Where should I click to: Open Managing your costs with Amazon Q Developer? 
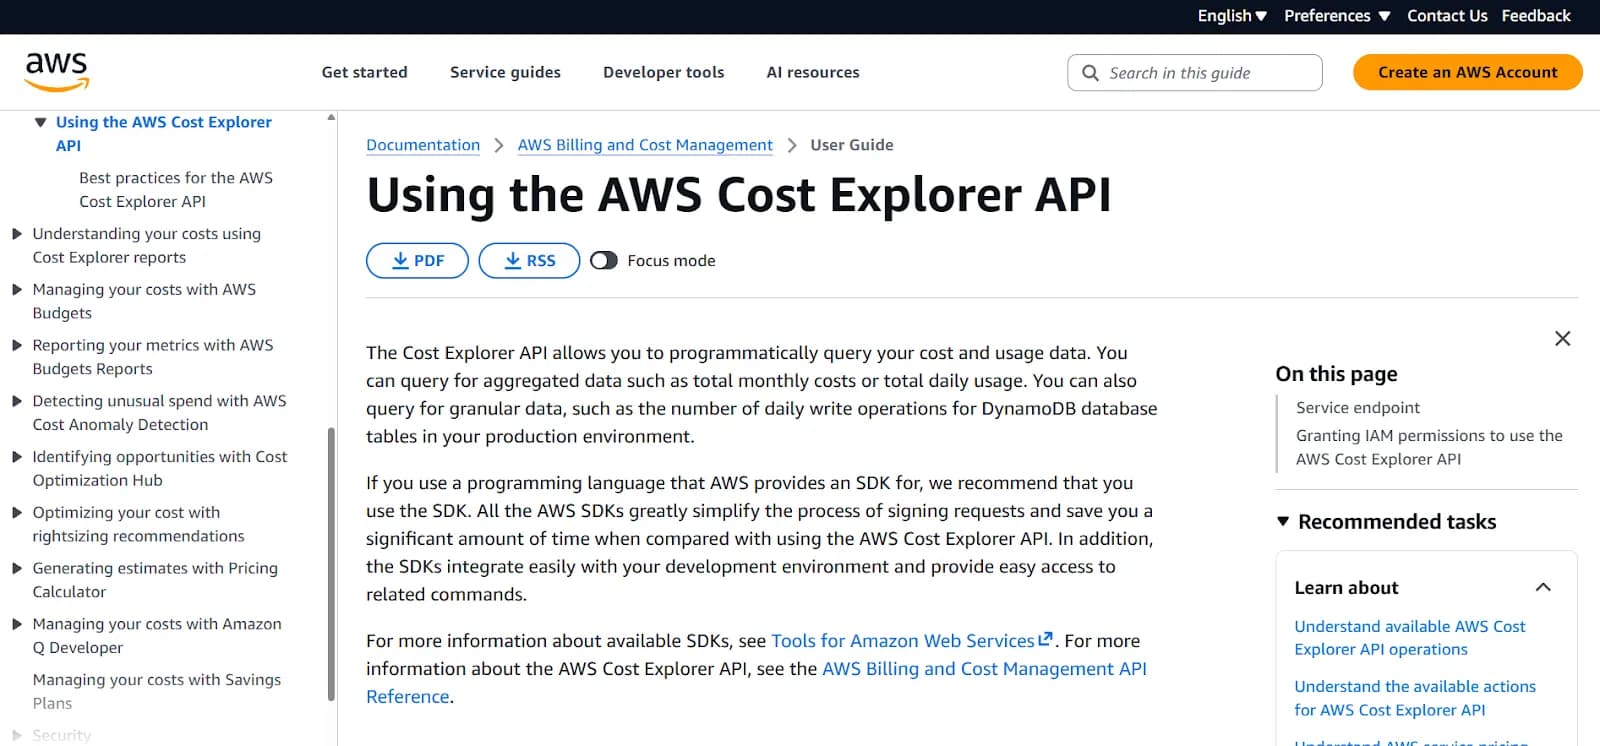tap(157, 636)
